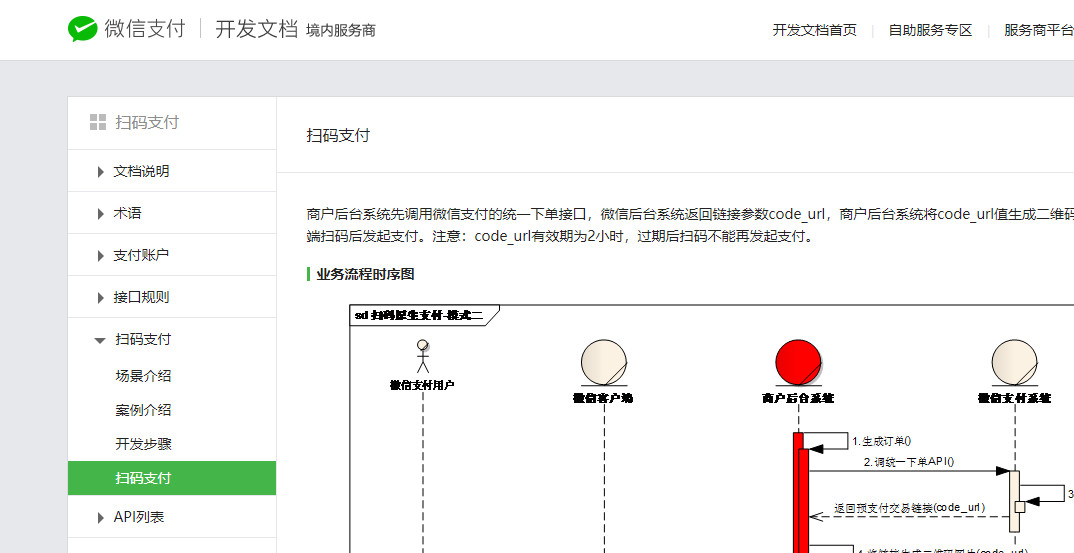The width and height of the screenshot is (1074, 553).
Task: Click the 业务流程时序图 section heading
Action: tap(365, 274)
